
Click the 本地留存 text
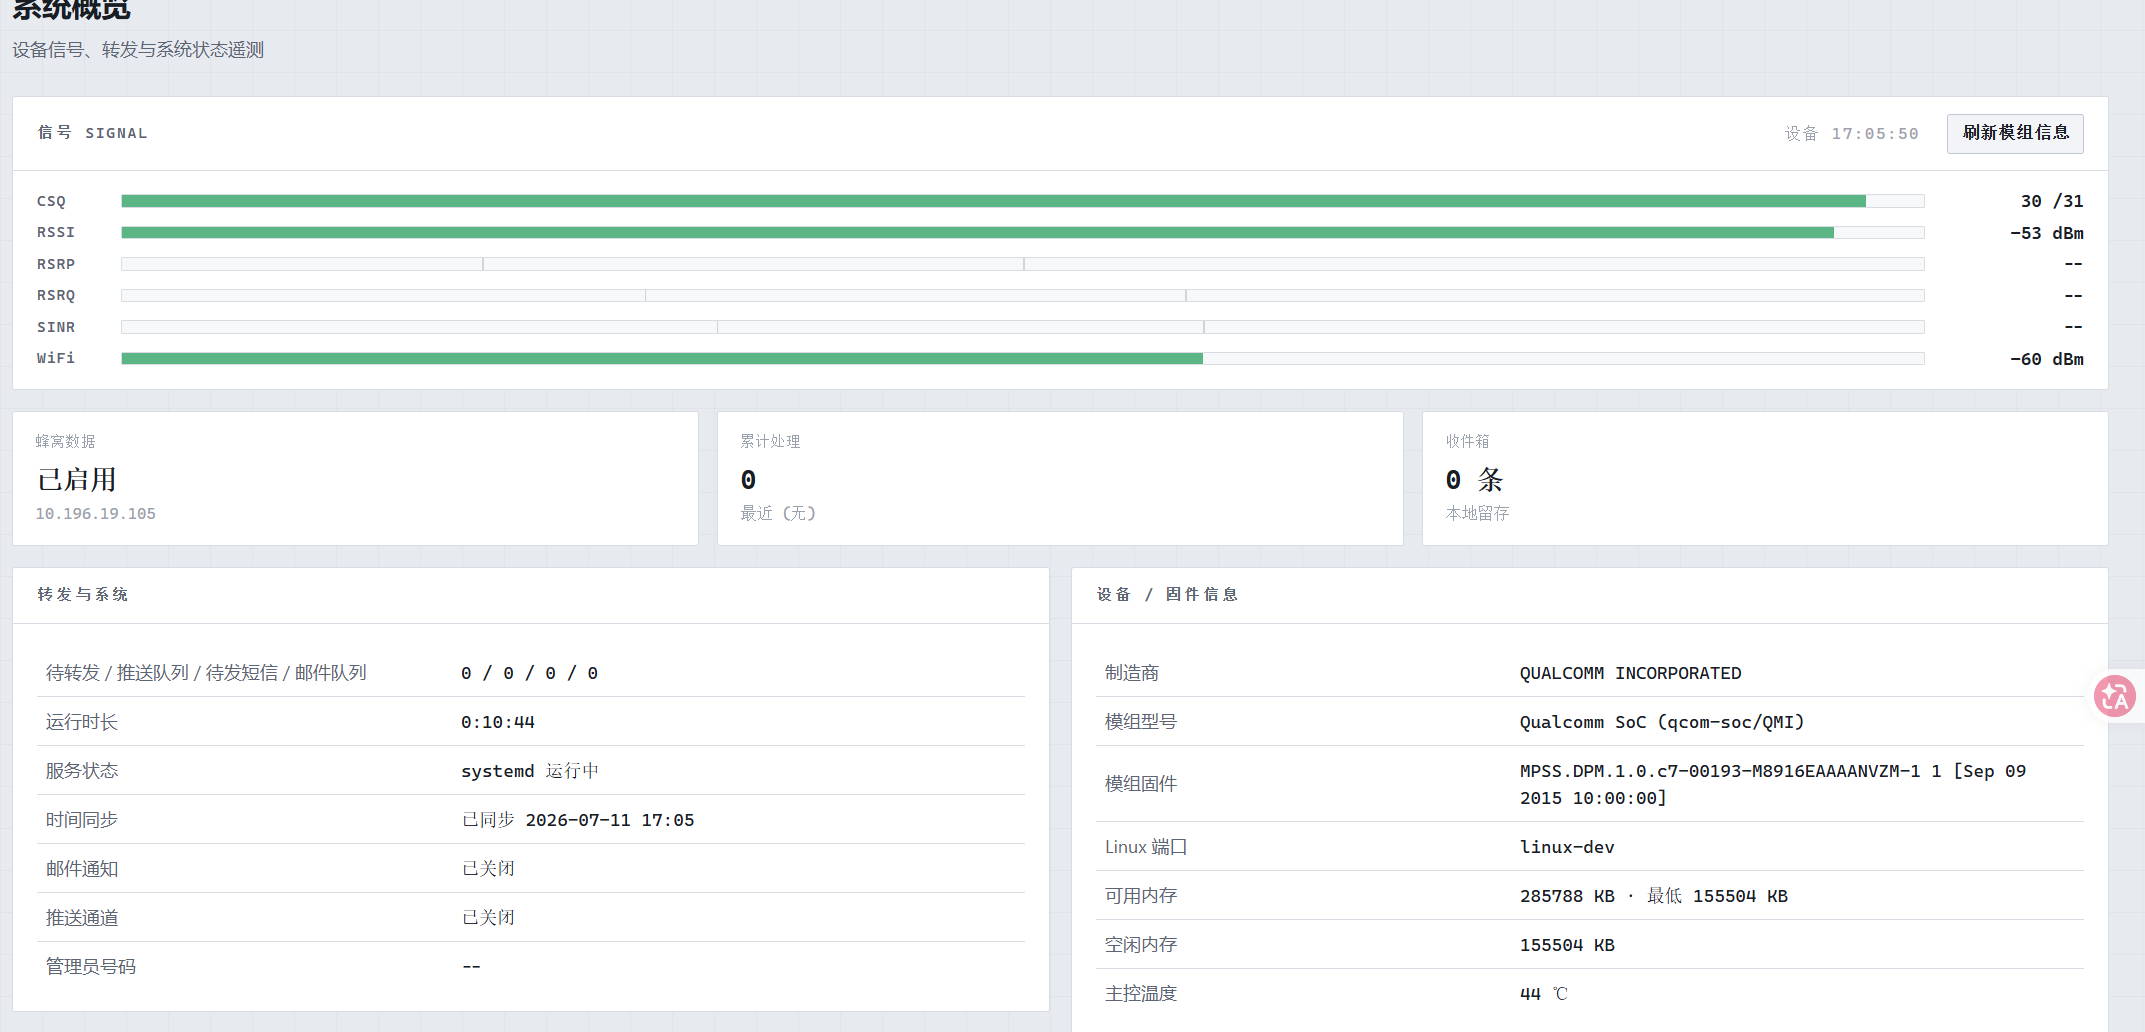(x=1477, y=513)
